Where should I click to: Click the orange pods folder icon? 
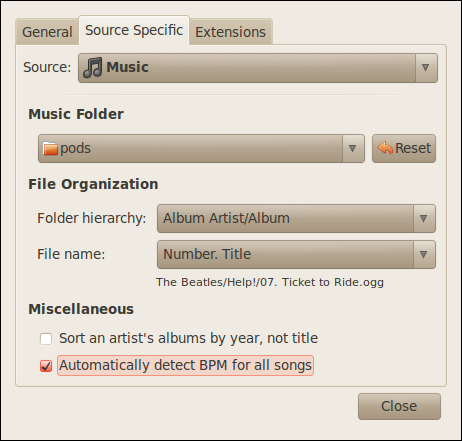coord(50,148)
